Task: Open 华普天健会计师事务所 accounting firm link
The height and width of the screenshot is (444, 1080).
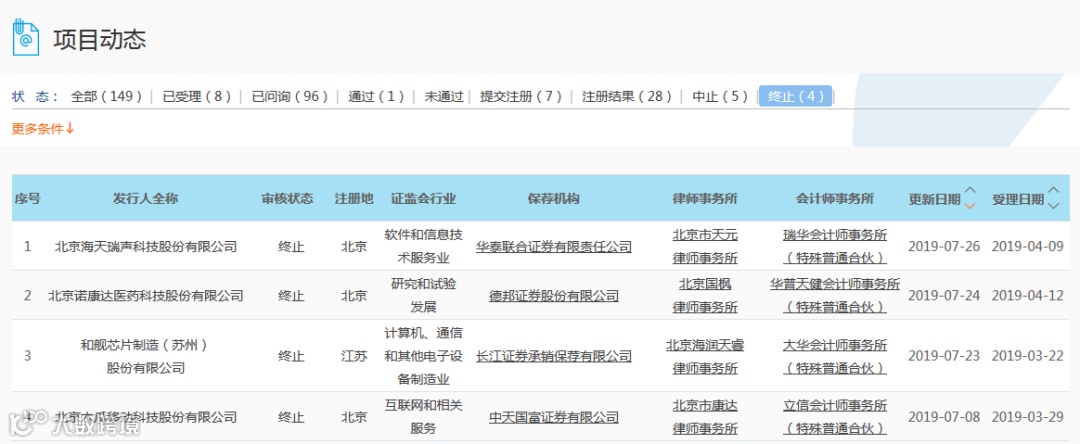Action: pos(835,296)
